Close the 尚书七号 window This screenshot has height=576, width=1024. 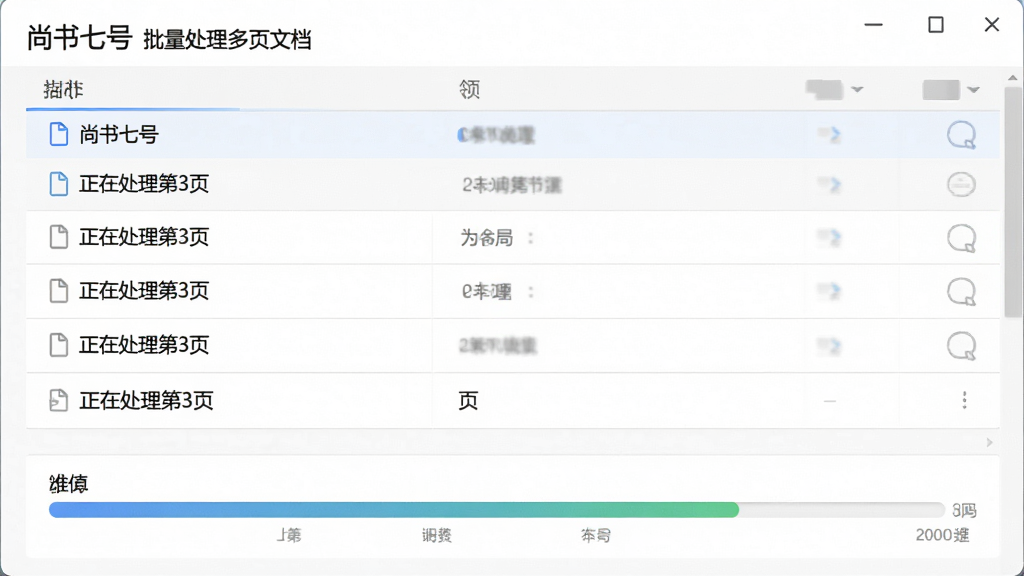click(991, 25)
